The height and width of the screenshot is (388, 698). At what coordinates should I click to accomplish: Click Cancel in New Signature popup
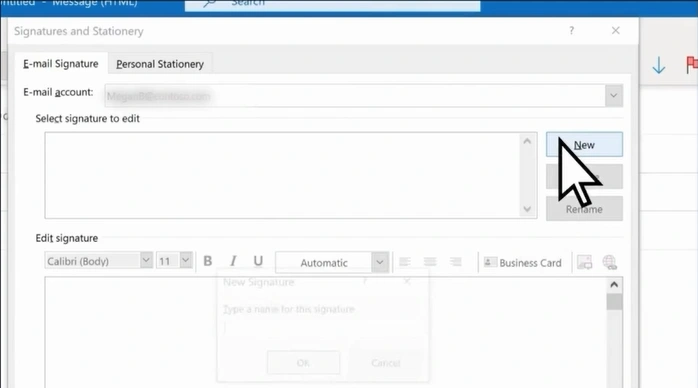(386, 363)
